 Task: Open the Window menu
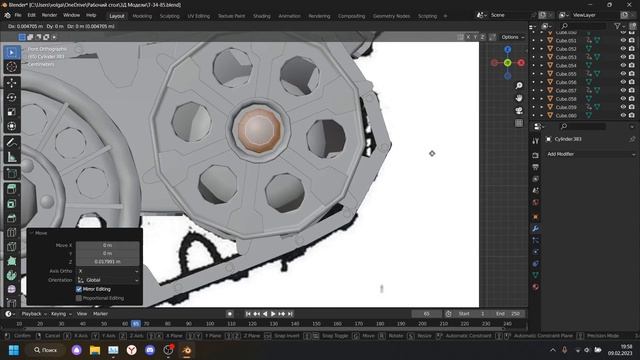[71, 15]
